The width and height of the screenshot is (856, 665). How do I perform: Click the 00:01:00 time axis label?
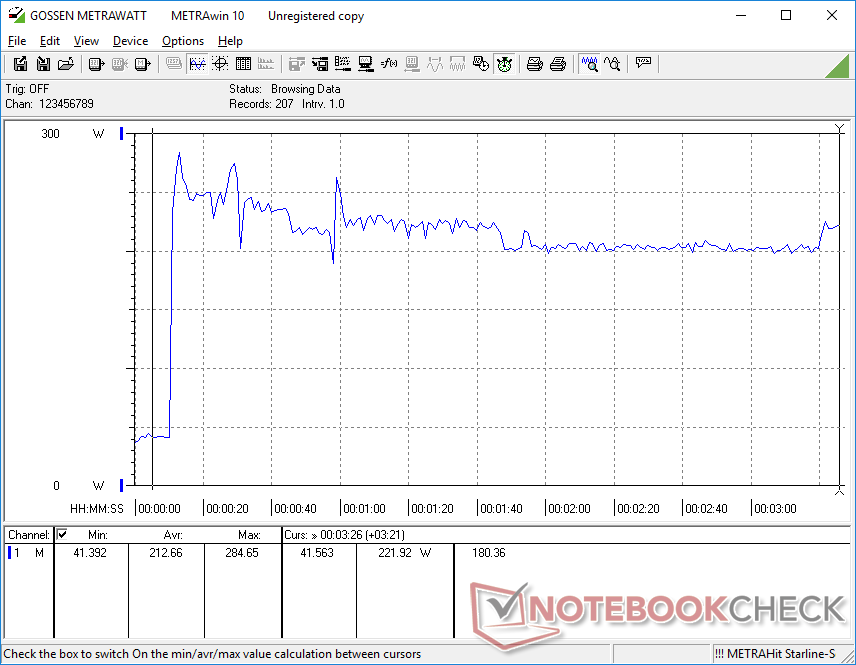tap(364, 509)
